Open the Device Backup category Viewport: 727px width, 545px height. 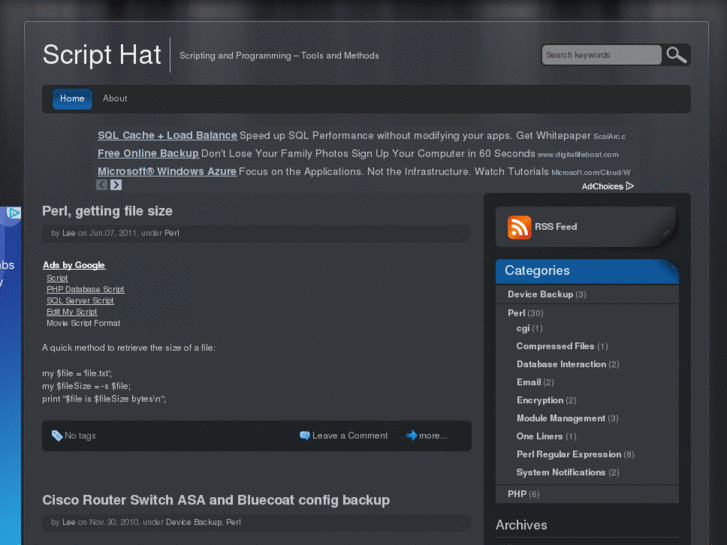tap(540, 295)
